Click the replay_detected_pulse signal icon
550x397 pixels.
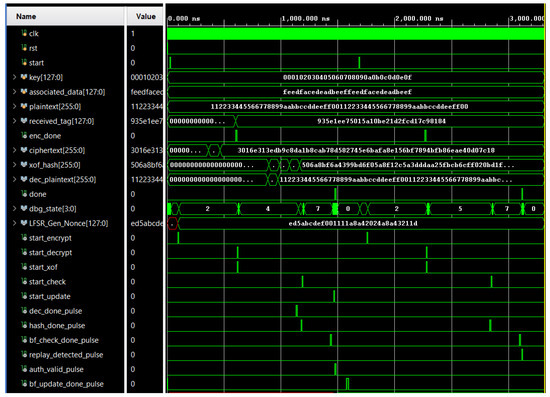click(x=24, y=355)
